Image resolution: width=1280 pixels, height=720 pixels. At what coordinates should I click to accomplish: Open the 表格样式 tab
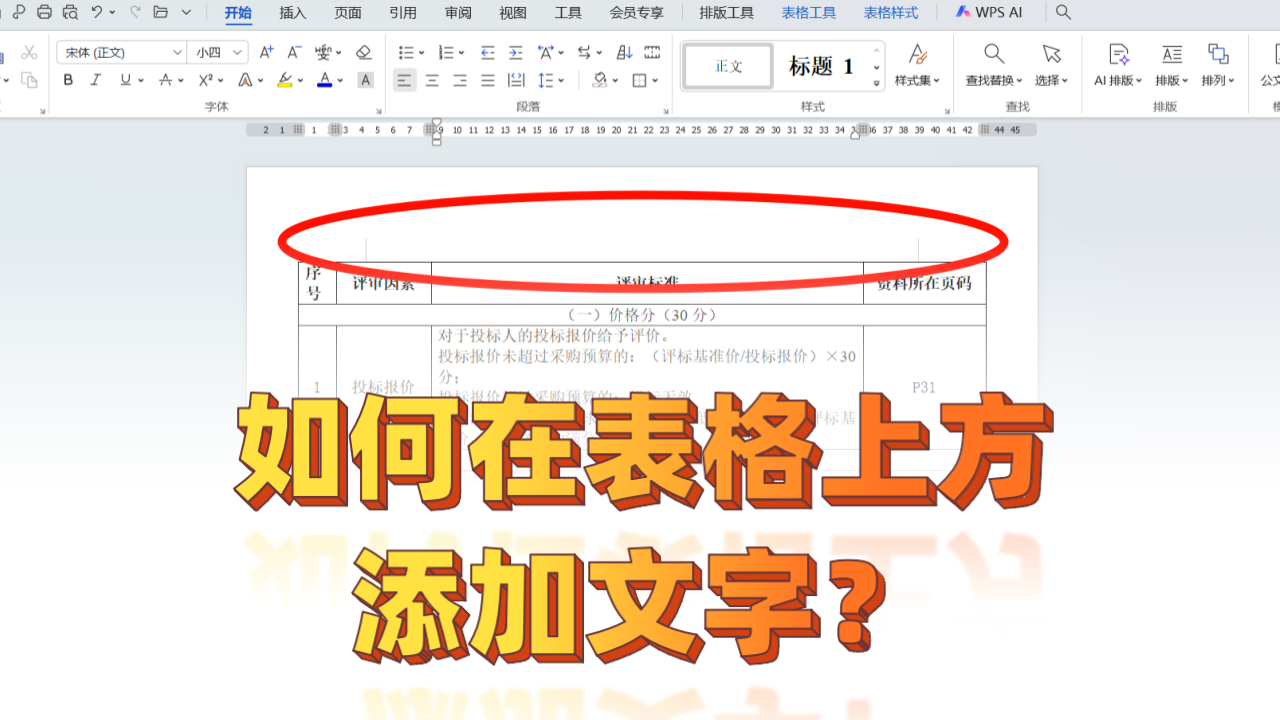point(890,13)
